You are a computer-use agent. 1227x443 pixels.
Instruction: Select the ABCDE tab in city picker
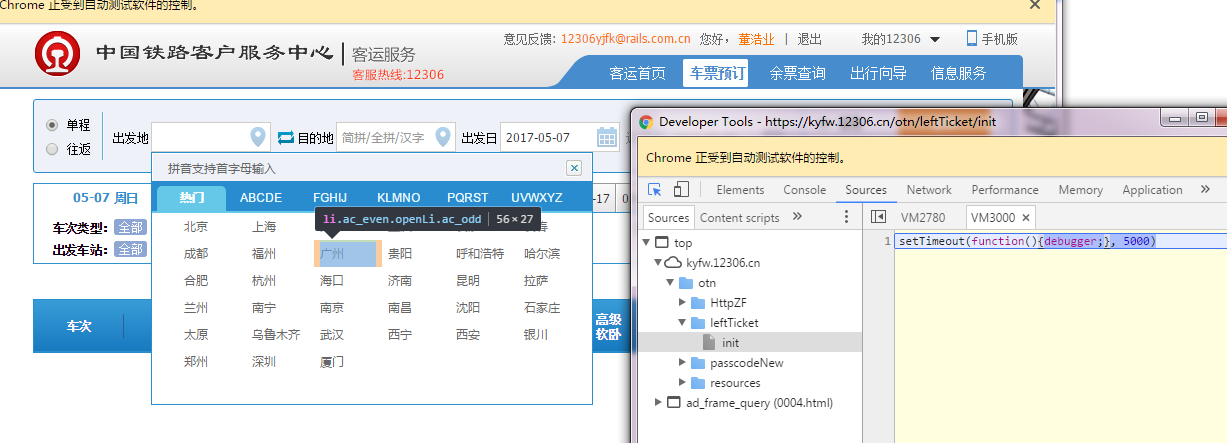point(261,197)
